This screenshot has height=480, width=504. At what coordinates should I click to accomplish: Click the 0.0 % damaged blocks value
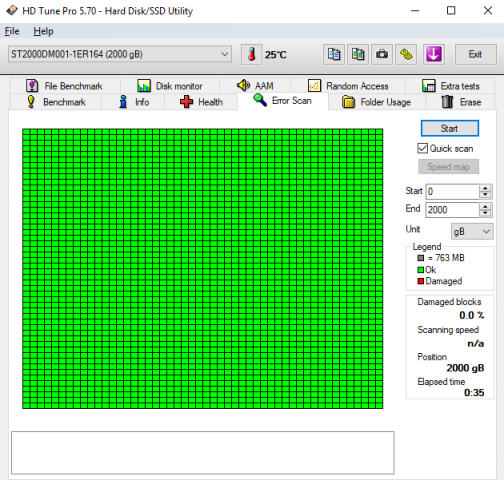[471, 315]
